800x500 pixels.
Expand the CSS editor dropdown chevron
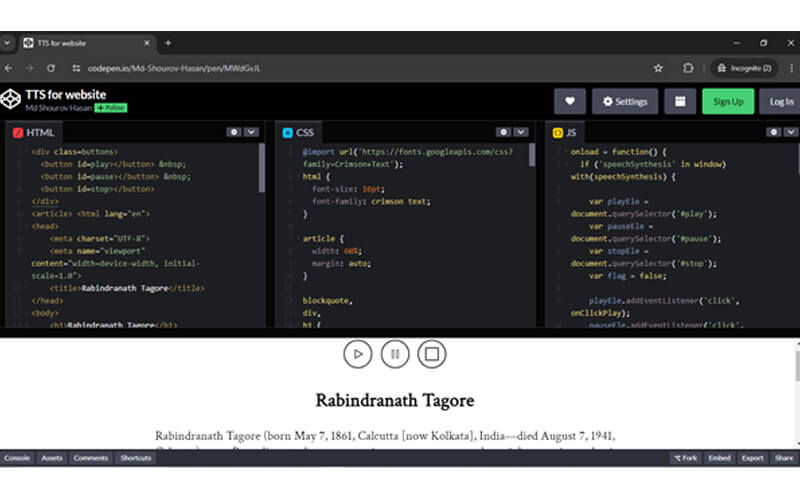[521, 132]
